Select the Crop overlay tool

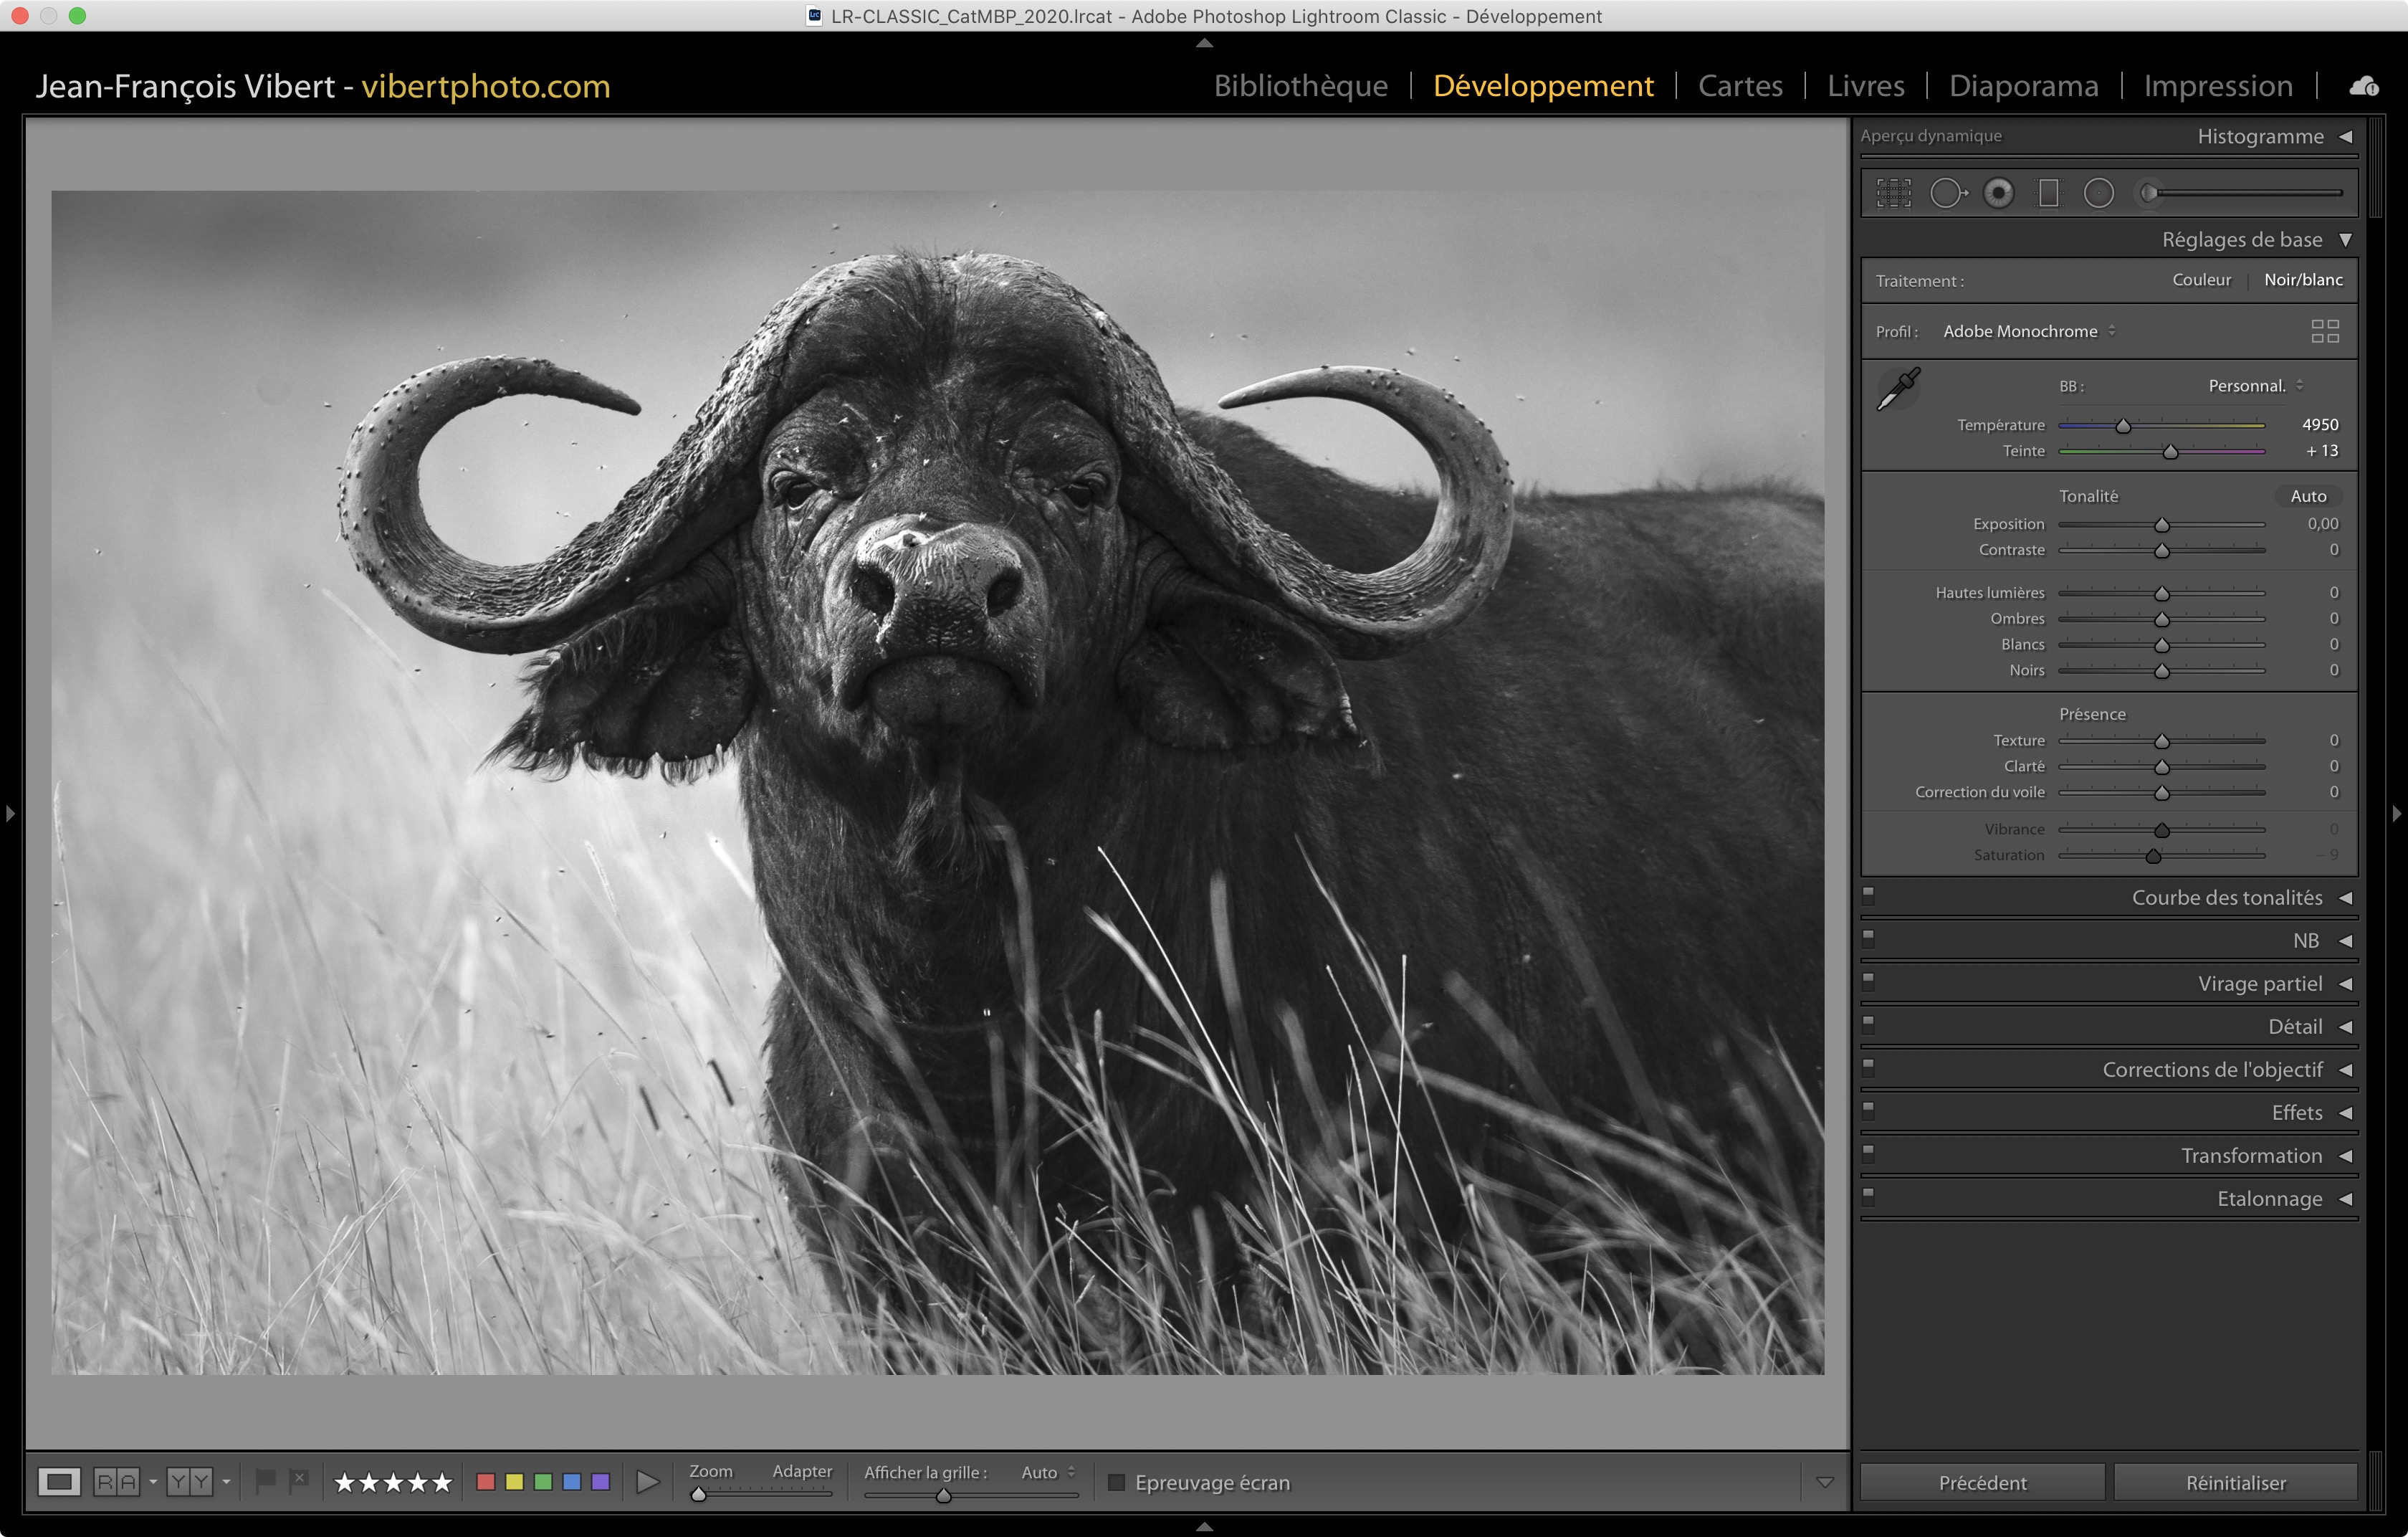(1893, 193)
